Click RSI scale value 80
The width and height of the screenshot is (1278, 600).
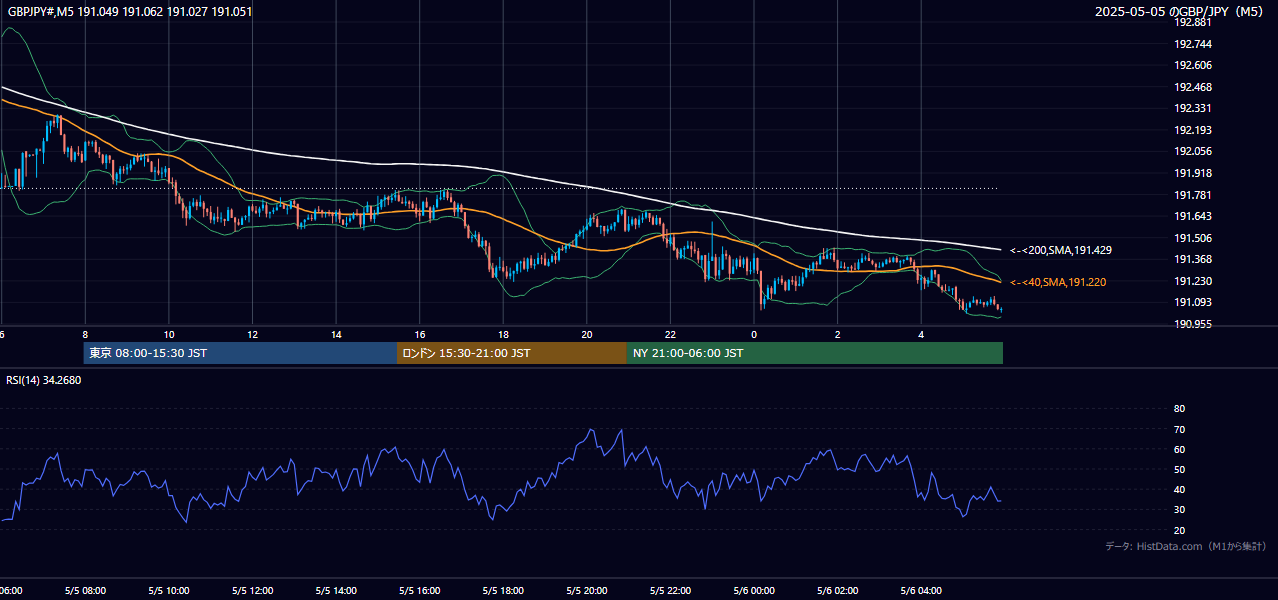click(1179, 409)
